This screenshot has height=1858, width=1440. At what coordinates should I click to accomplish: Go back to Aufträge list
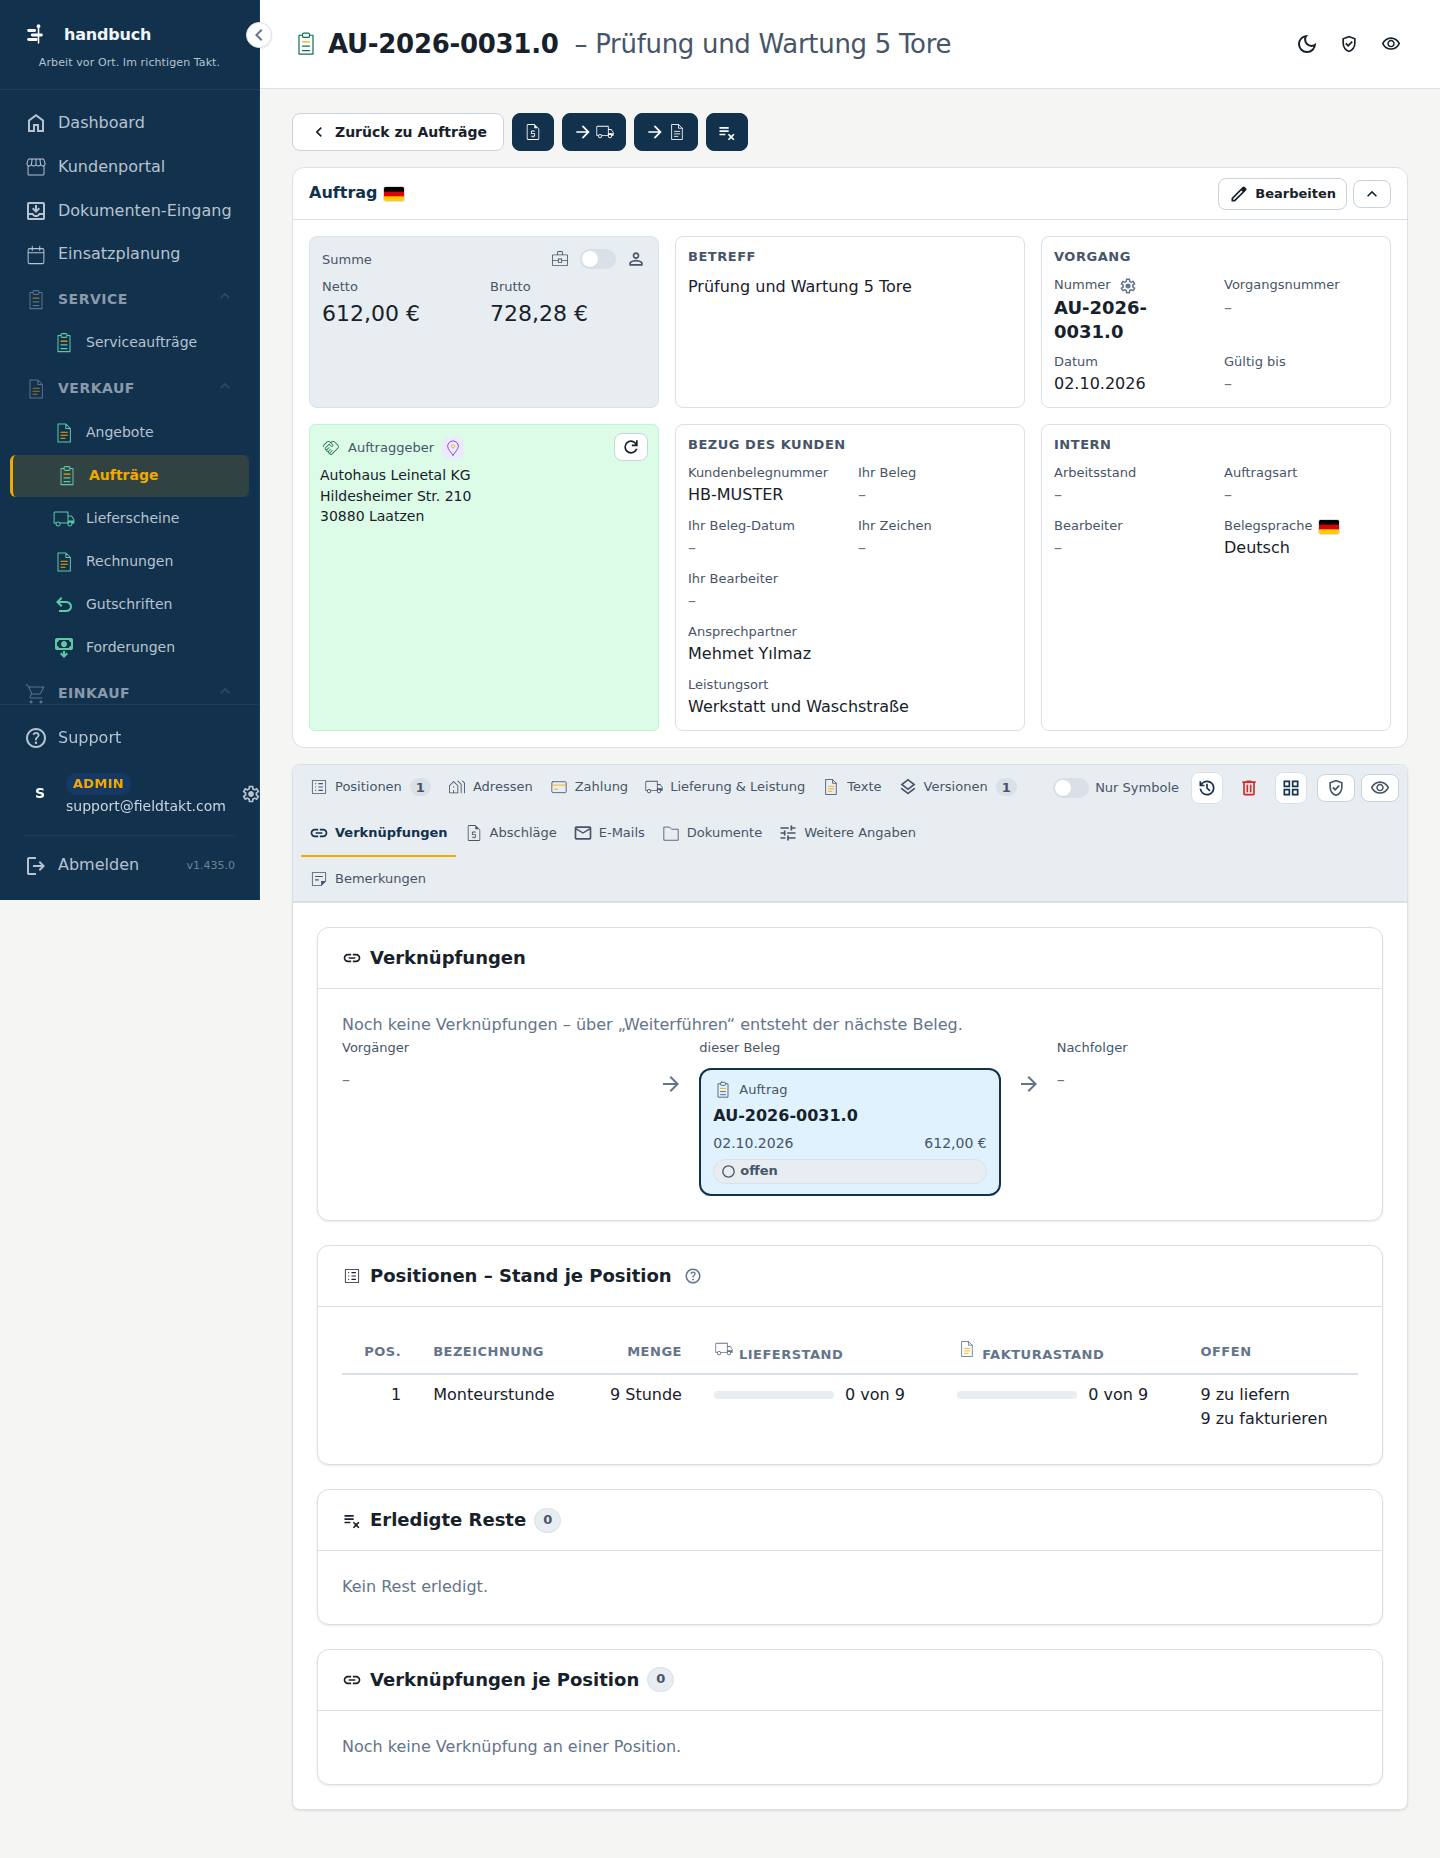(398, 132)
